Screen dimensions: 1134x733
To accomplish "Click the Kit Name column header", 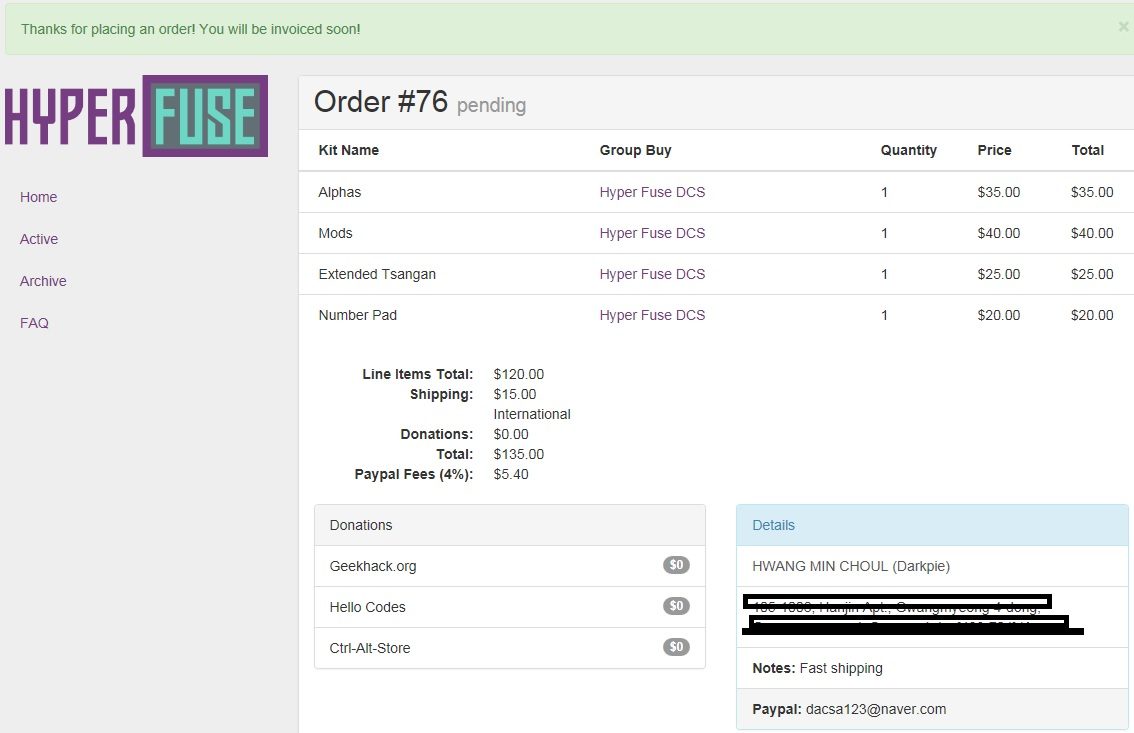I will tap(349, 150).
